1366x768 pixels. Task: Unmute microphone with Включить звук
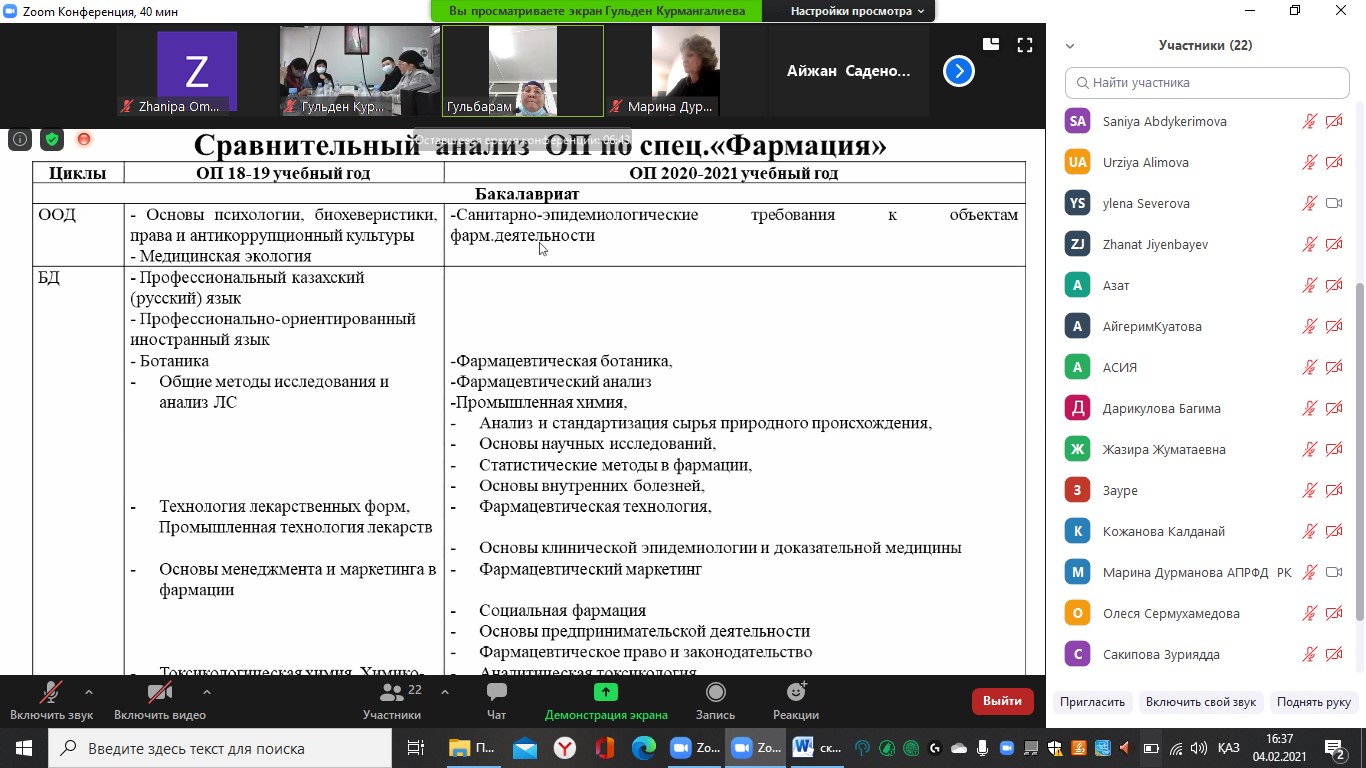pos(50,693)
